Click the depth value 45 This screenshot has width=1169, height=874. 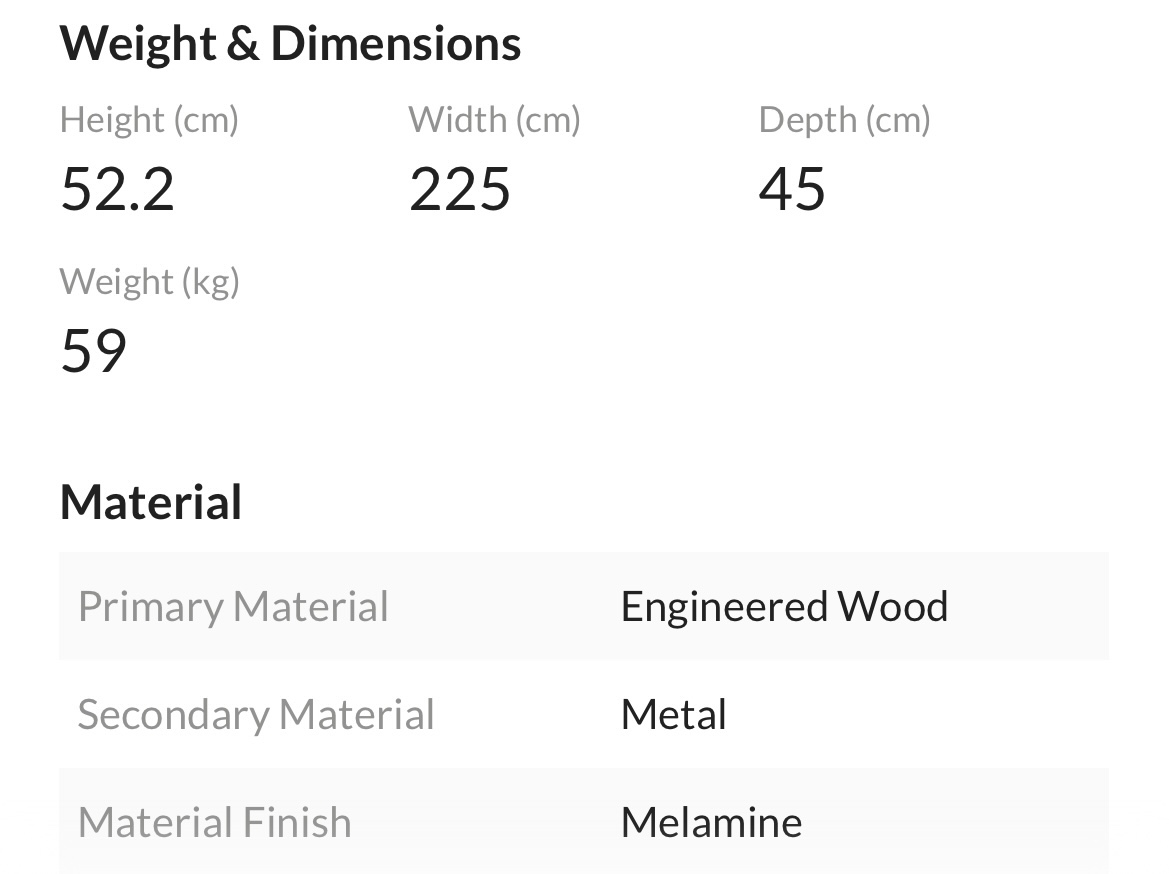coord(793,189)
